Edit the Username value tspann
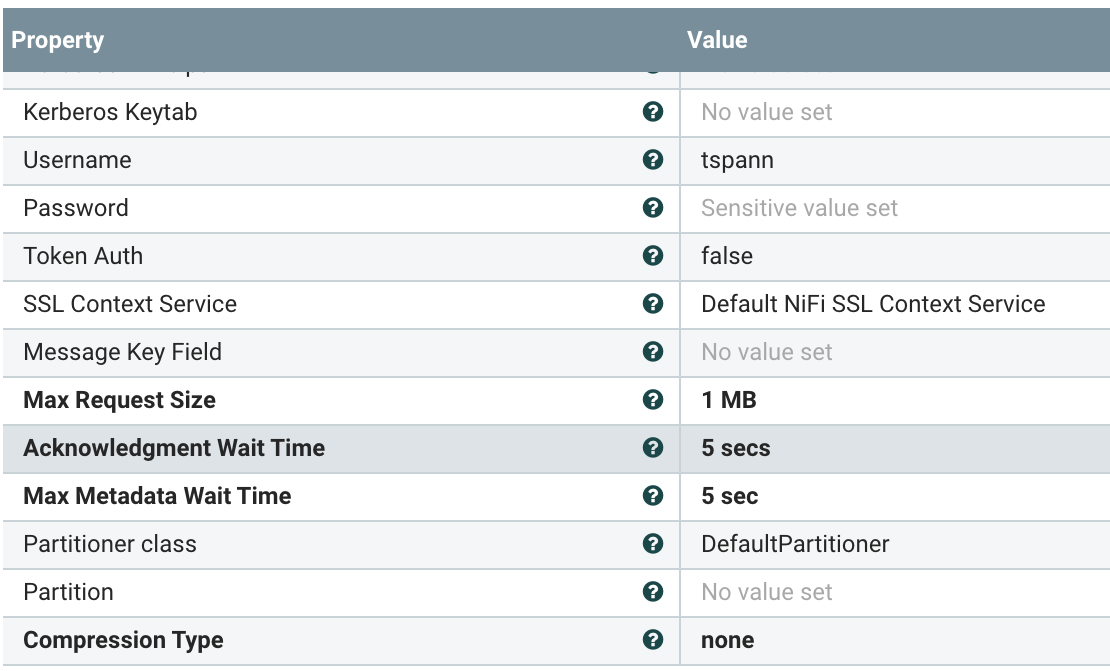This screenshot has width=1110, height=671. [x=737, y=160]
